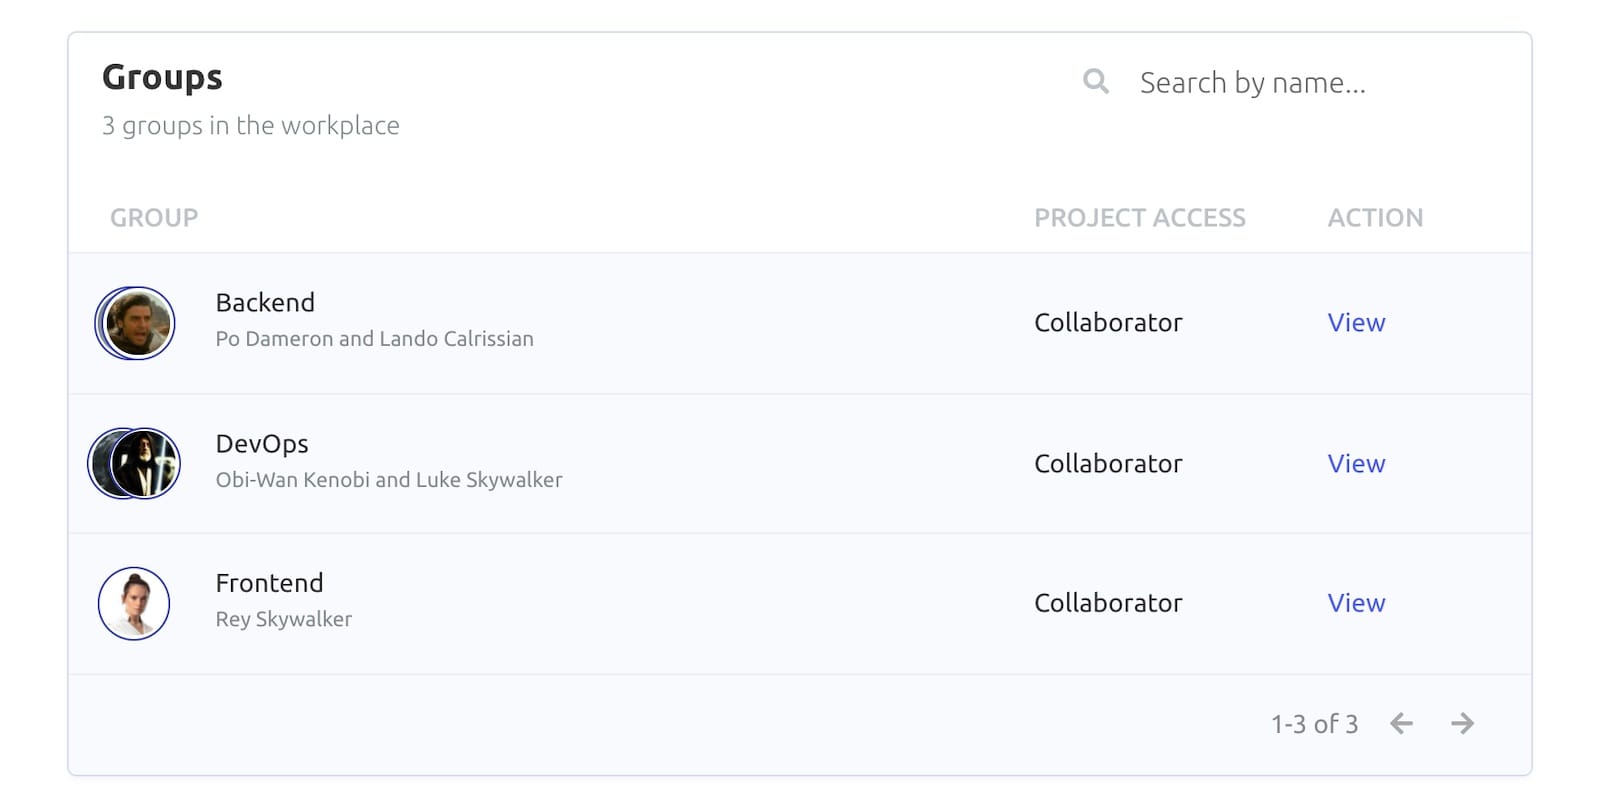
Task: Click the ACTION column header
Action: pos(1375,218)
